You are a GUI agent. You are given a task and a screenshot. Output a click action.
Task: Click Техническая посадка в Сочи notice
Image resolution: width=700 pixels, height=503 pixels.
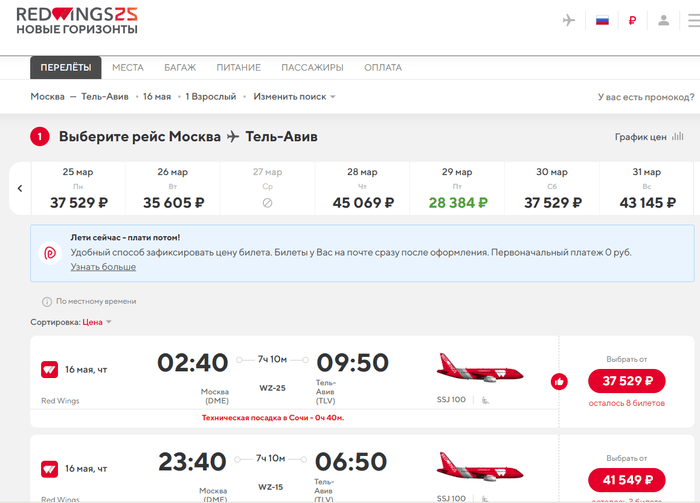click(x=273, y=418)
